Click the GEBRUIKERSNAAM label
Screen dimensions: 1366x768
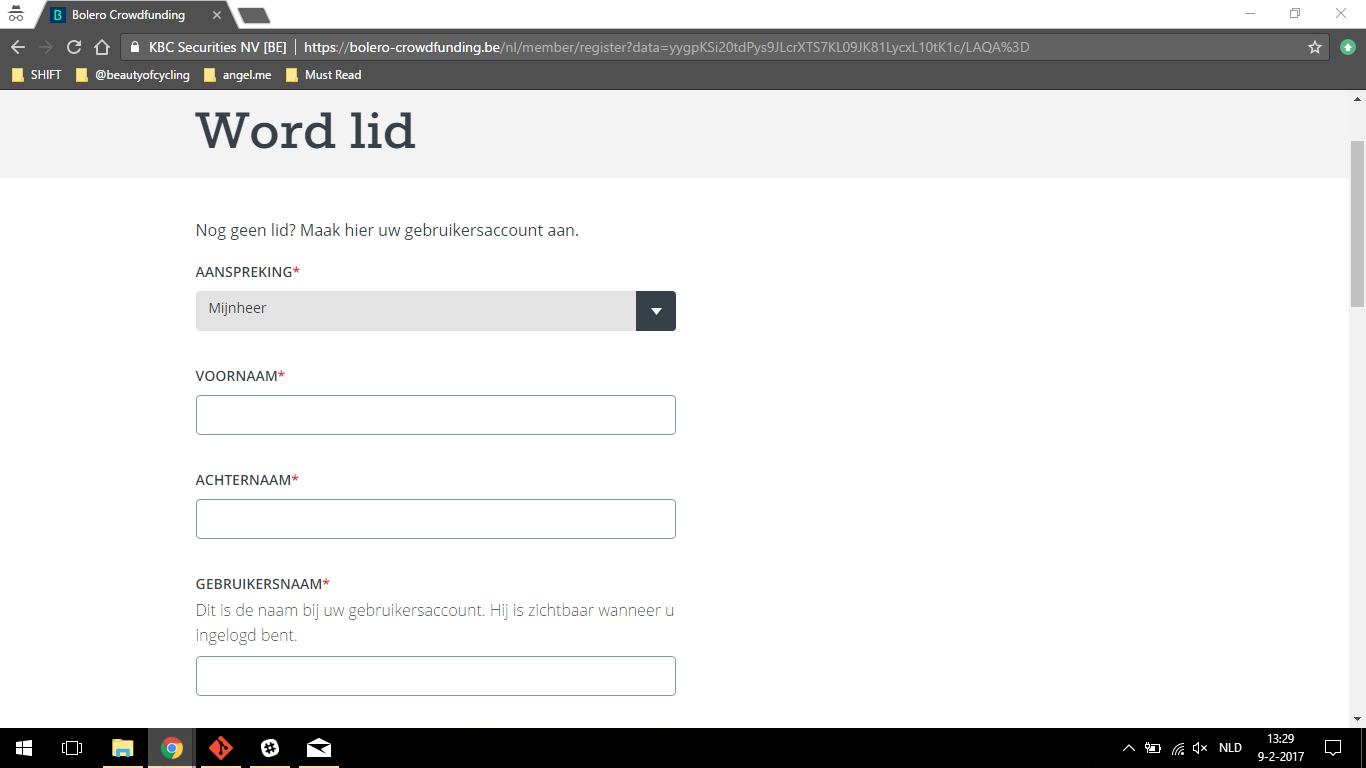[x=263, y=584]
